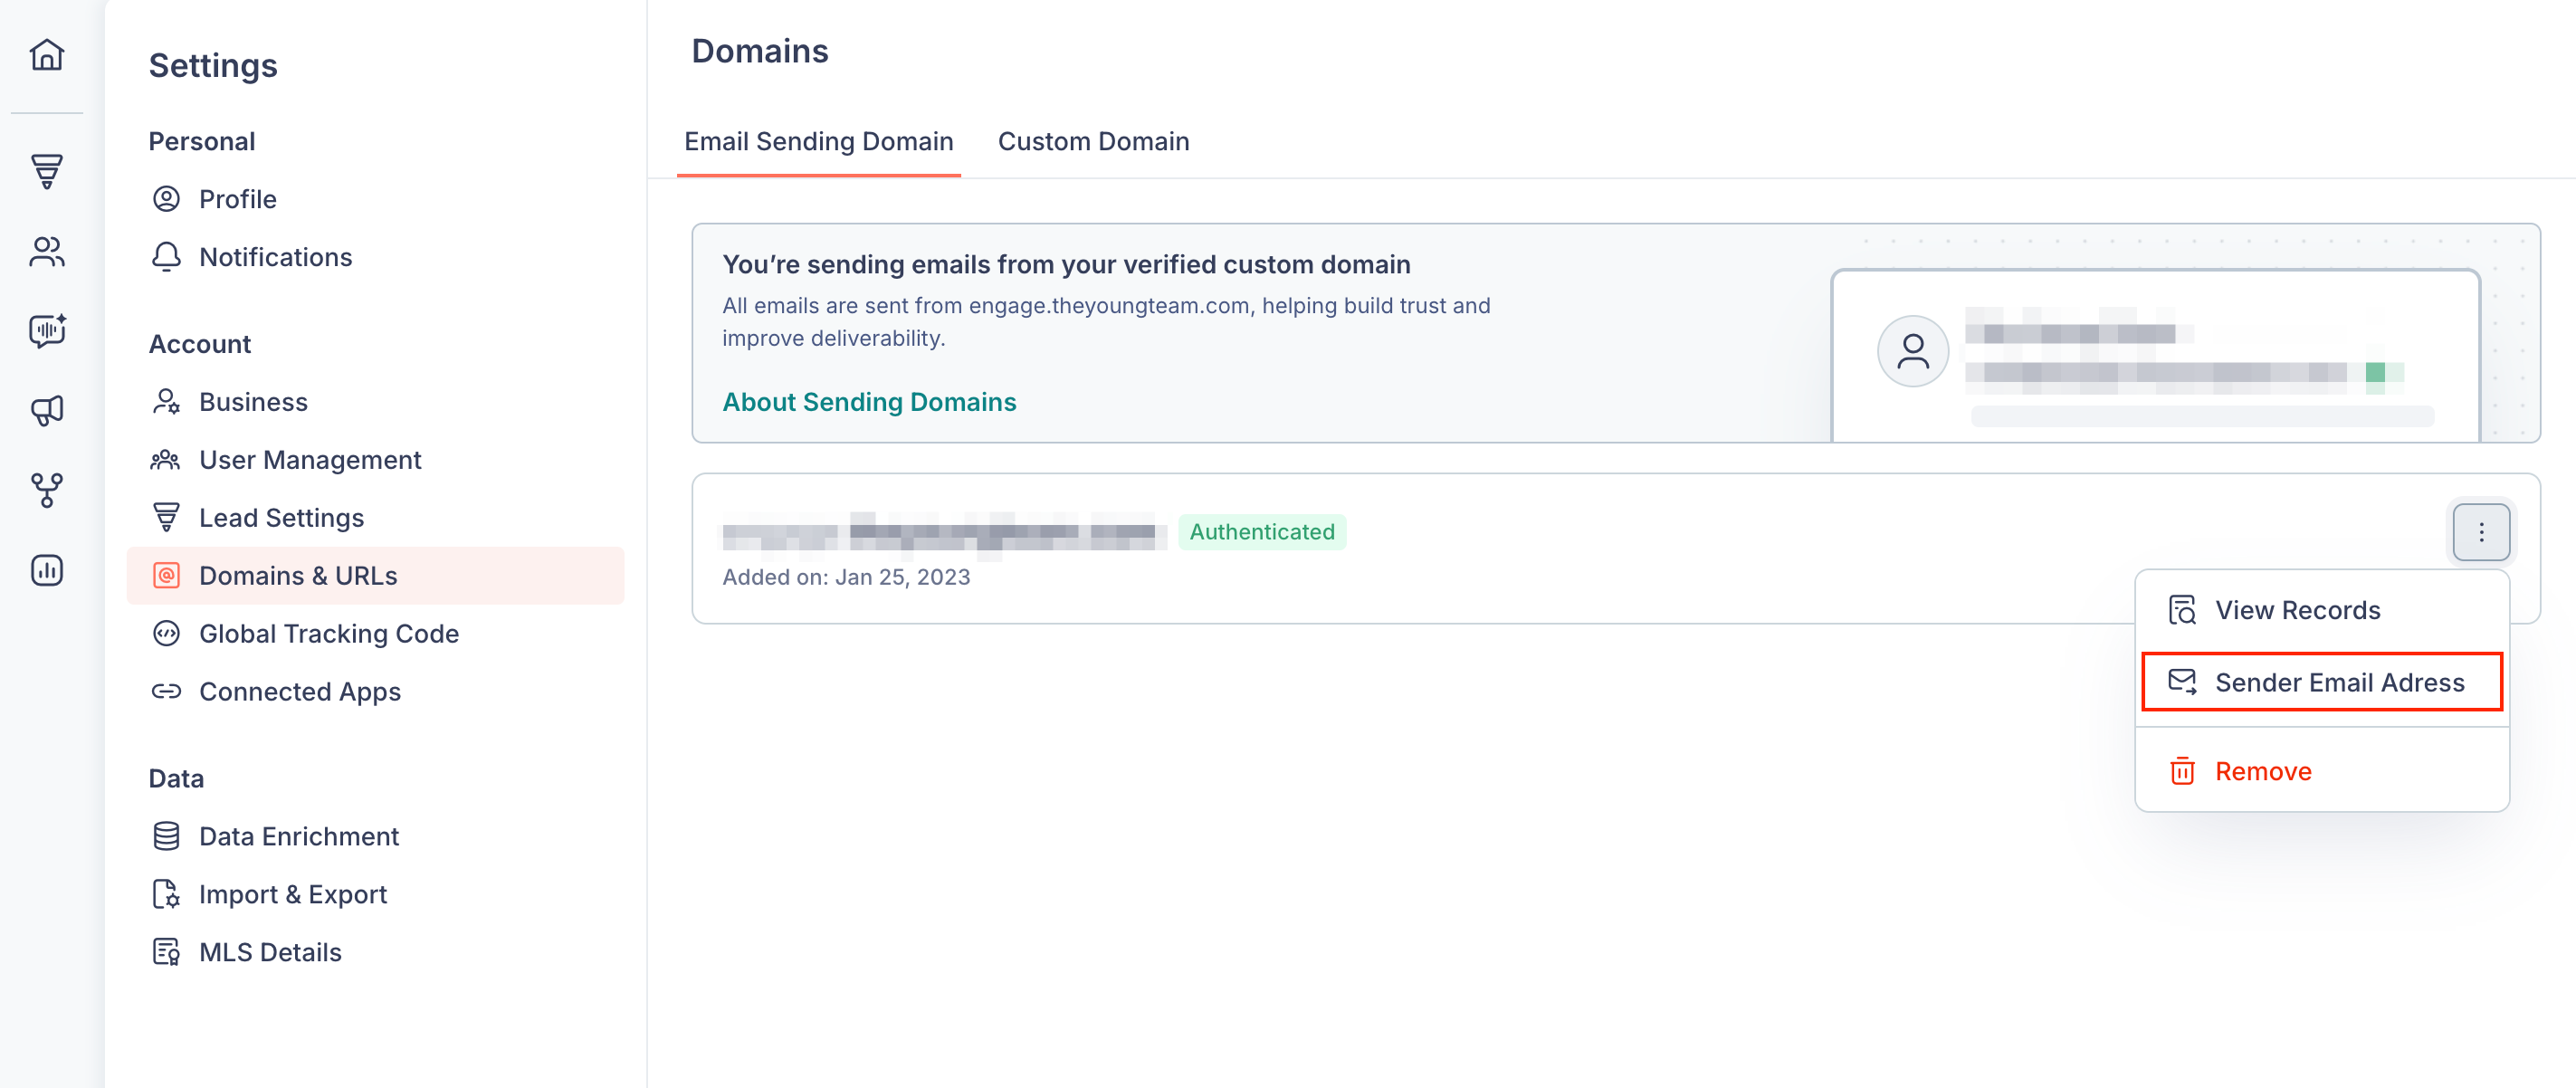Open the home icon in left rail
This screenshot has height=1088, width=2576.
(47, 55)
